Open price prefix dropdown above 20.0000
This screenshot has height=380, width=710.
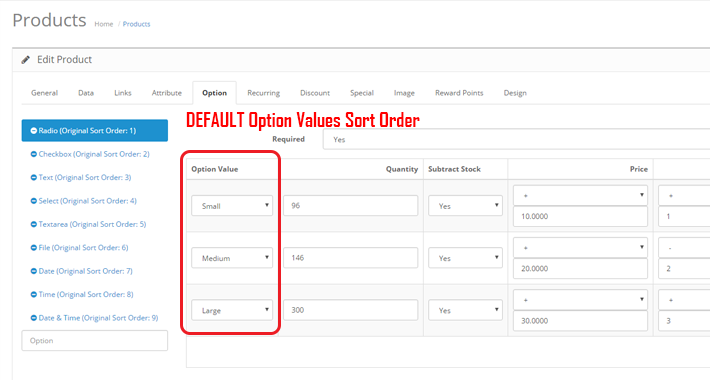[x=580, y=247]
